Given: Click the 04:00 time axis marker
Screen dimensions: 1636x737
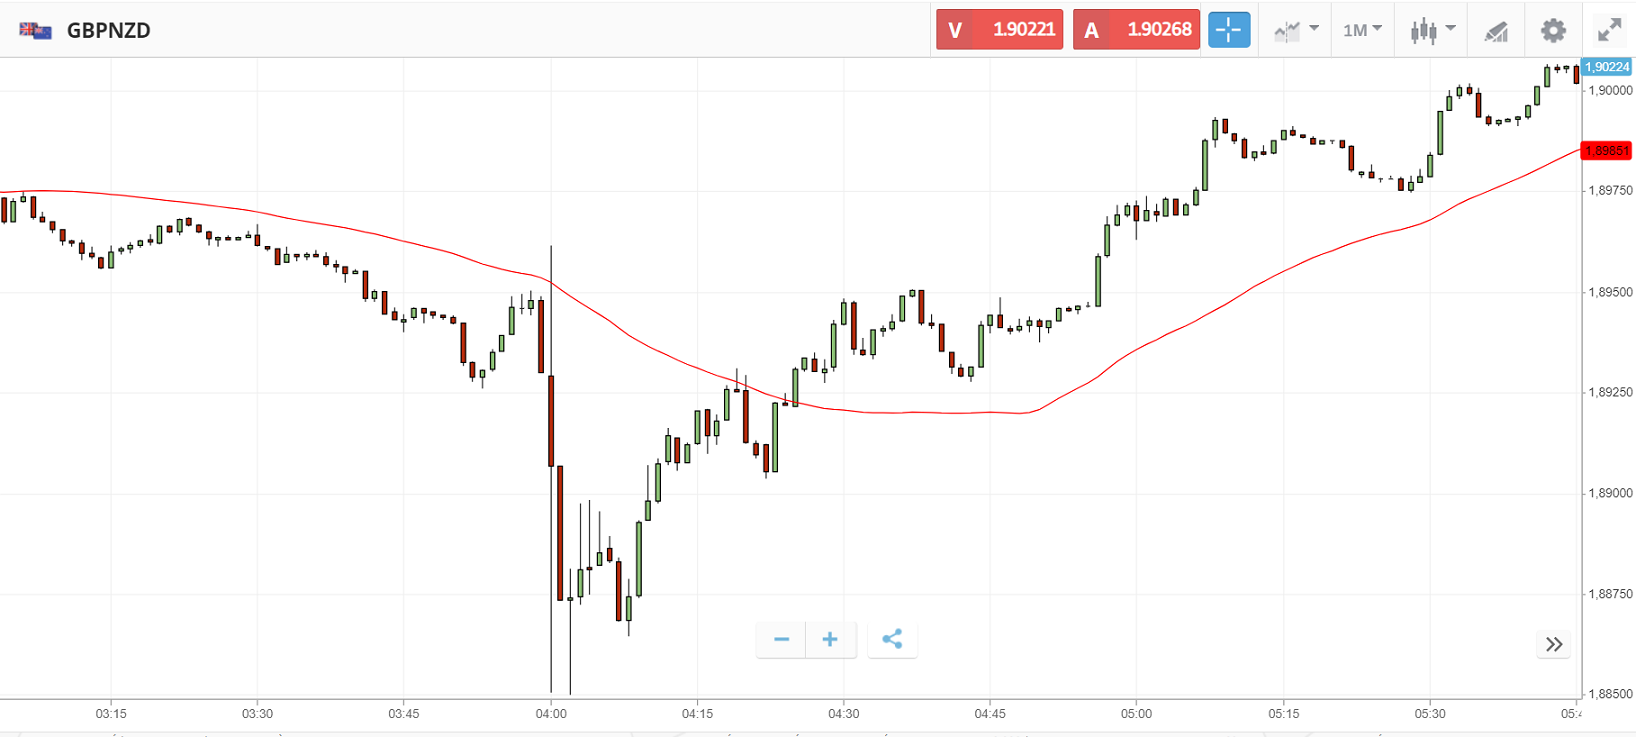Looking at the screenshot, I should [x=551, y=714].
